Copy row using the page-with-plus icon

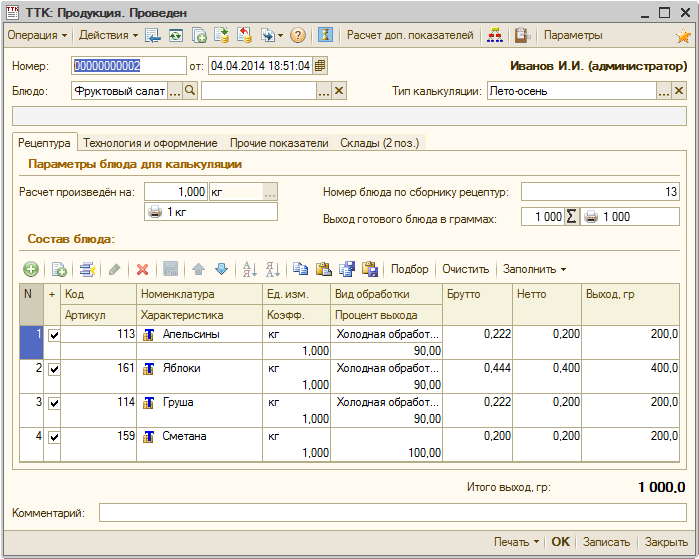(59, 269)
